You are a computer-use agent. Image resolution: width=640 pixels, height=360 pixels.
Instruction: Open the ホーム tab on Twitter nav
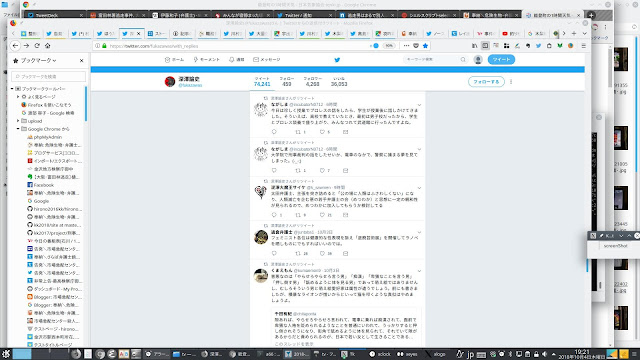click(x=174, y=60)
